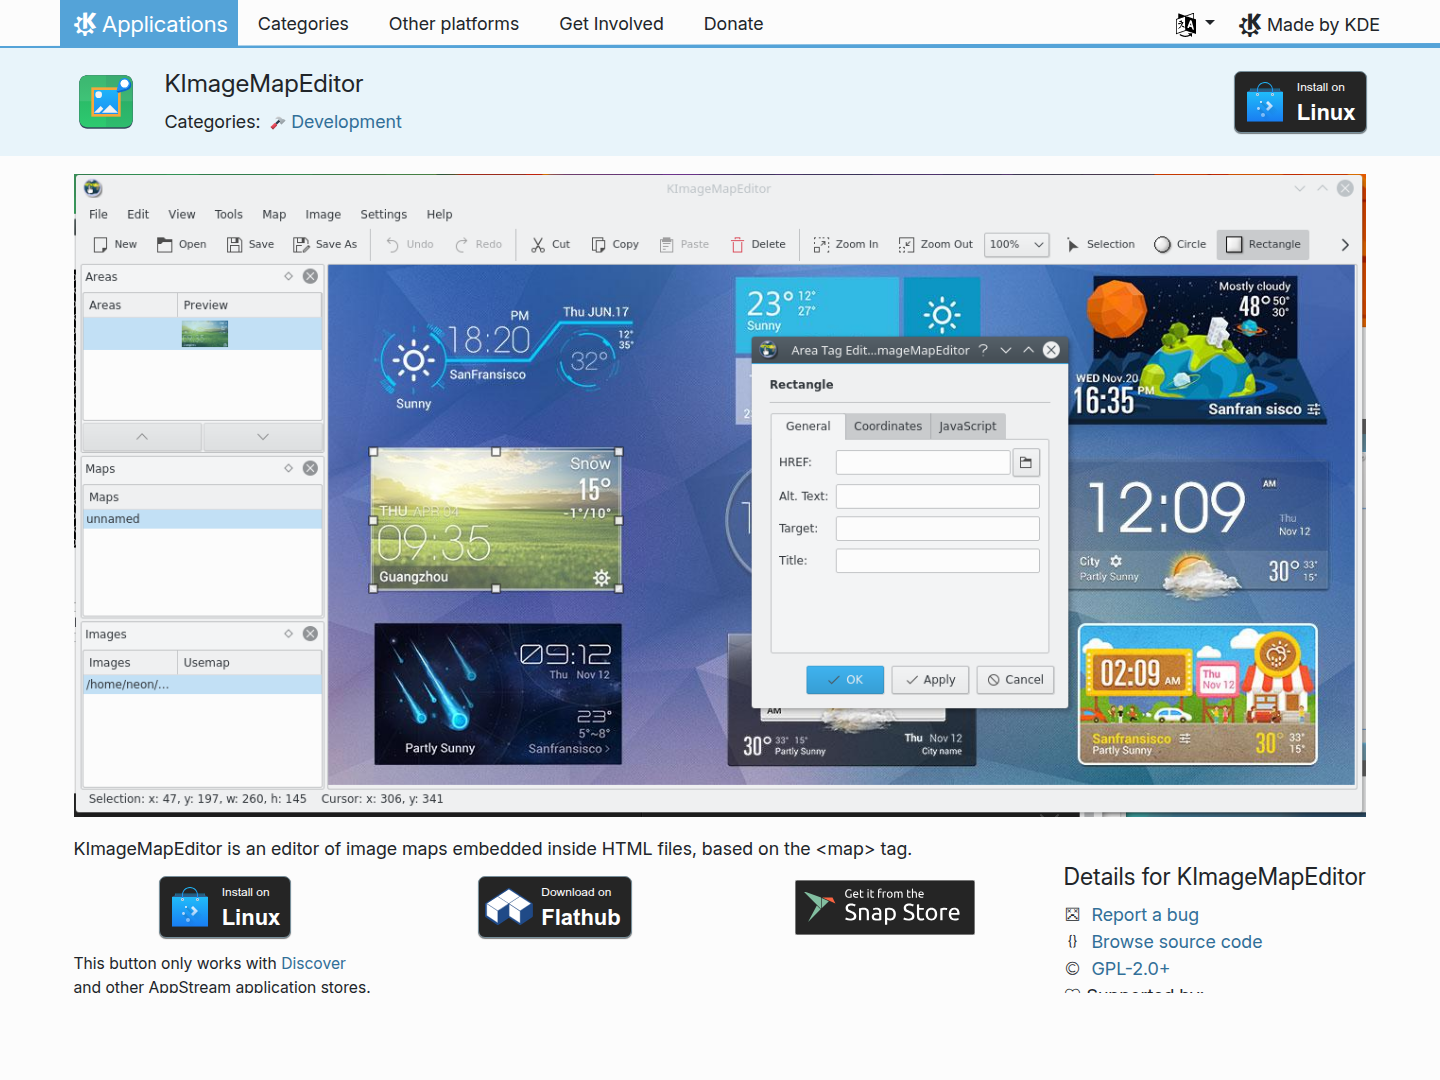Open the Donate navigation item
Image resolution: width=1440 pixels, height=1080 pixels.
pyautogui.click(x=733, y=24)
